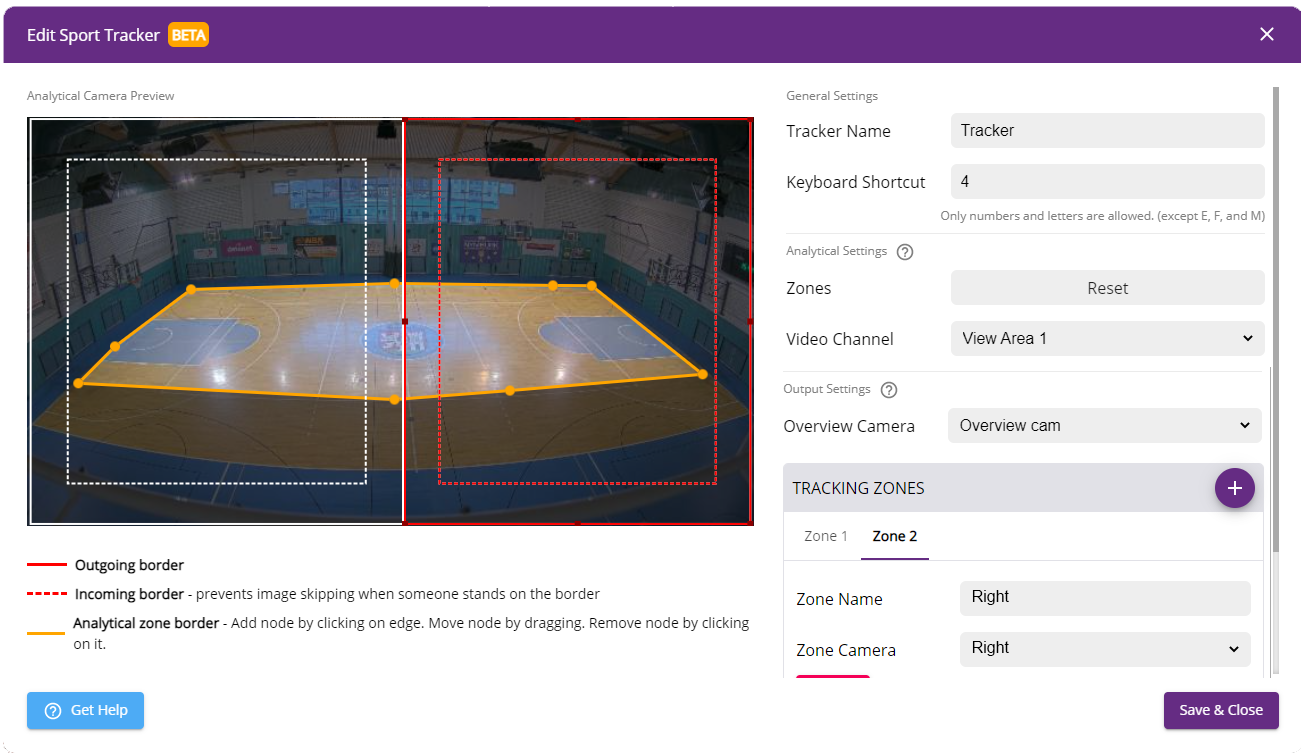1301x753 pixels.
Task: Click the far-left orange zone node
Action: (78, 383)
